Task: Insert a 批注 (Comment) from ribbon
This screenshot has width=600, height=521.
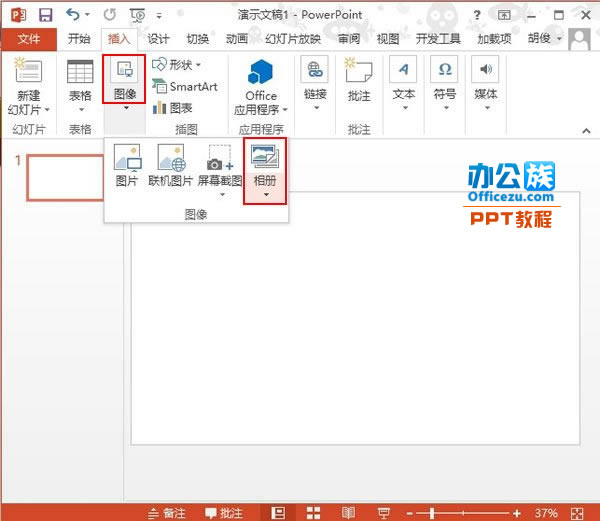Action: click(359, 80)
